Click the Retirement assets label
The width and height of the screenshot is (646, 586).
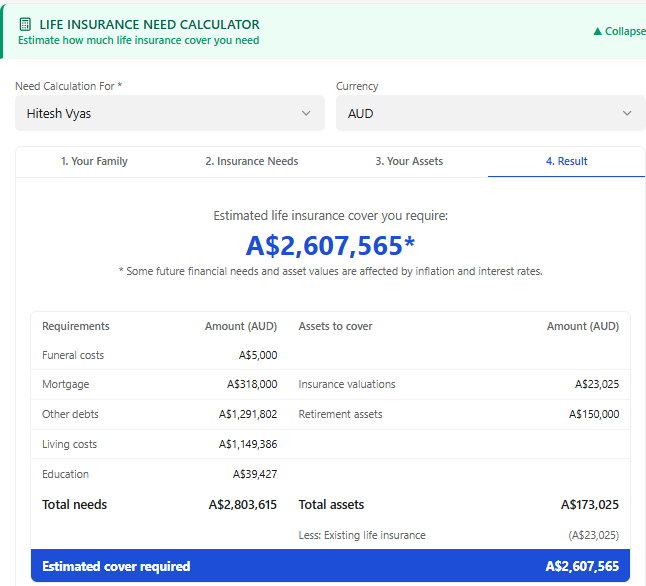[x=340, y=414]
